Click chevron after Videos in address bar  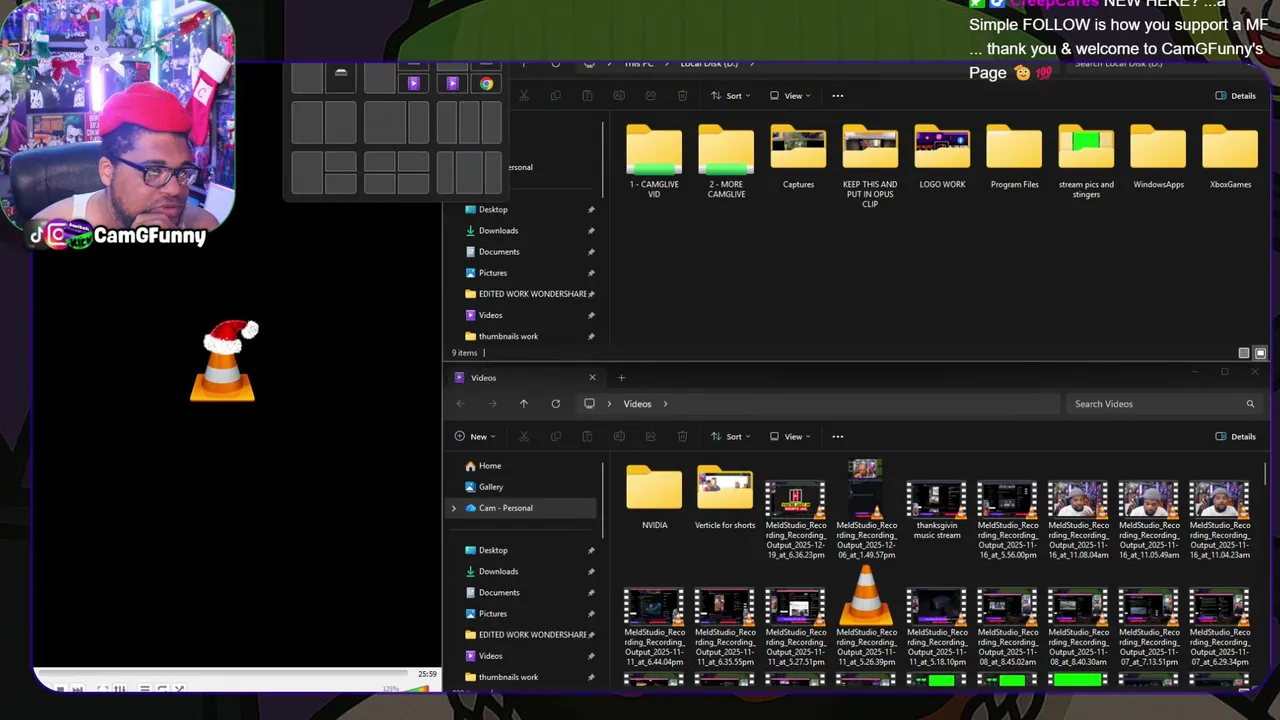(x=665, y=404)
